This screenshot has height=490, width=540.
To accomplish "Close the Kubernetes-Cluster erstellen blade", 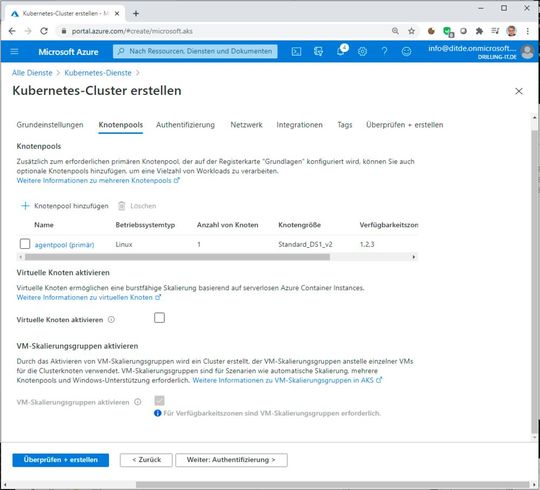I will [x=519, y=91].
